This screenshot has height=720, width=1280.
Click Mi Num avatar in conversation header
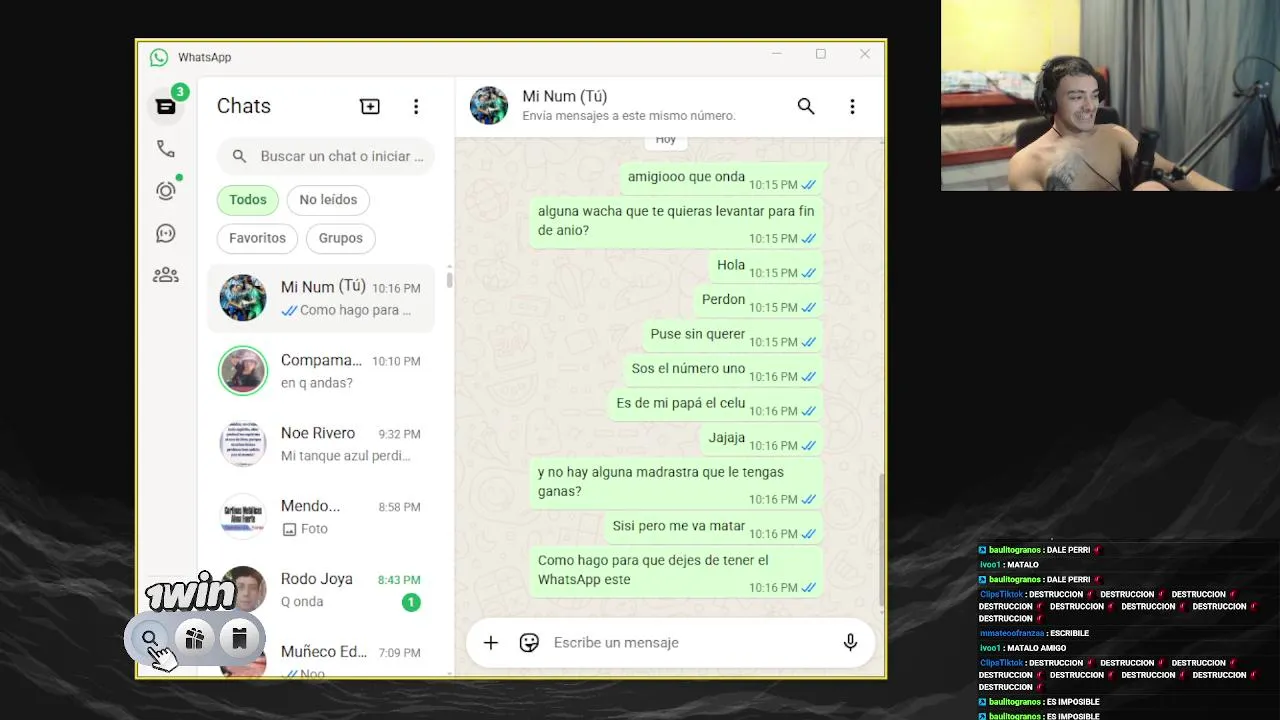click(489, 106)
